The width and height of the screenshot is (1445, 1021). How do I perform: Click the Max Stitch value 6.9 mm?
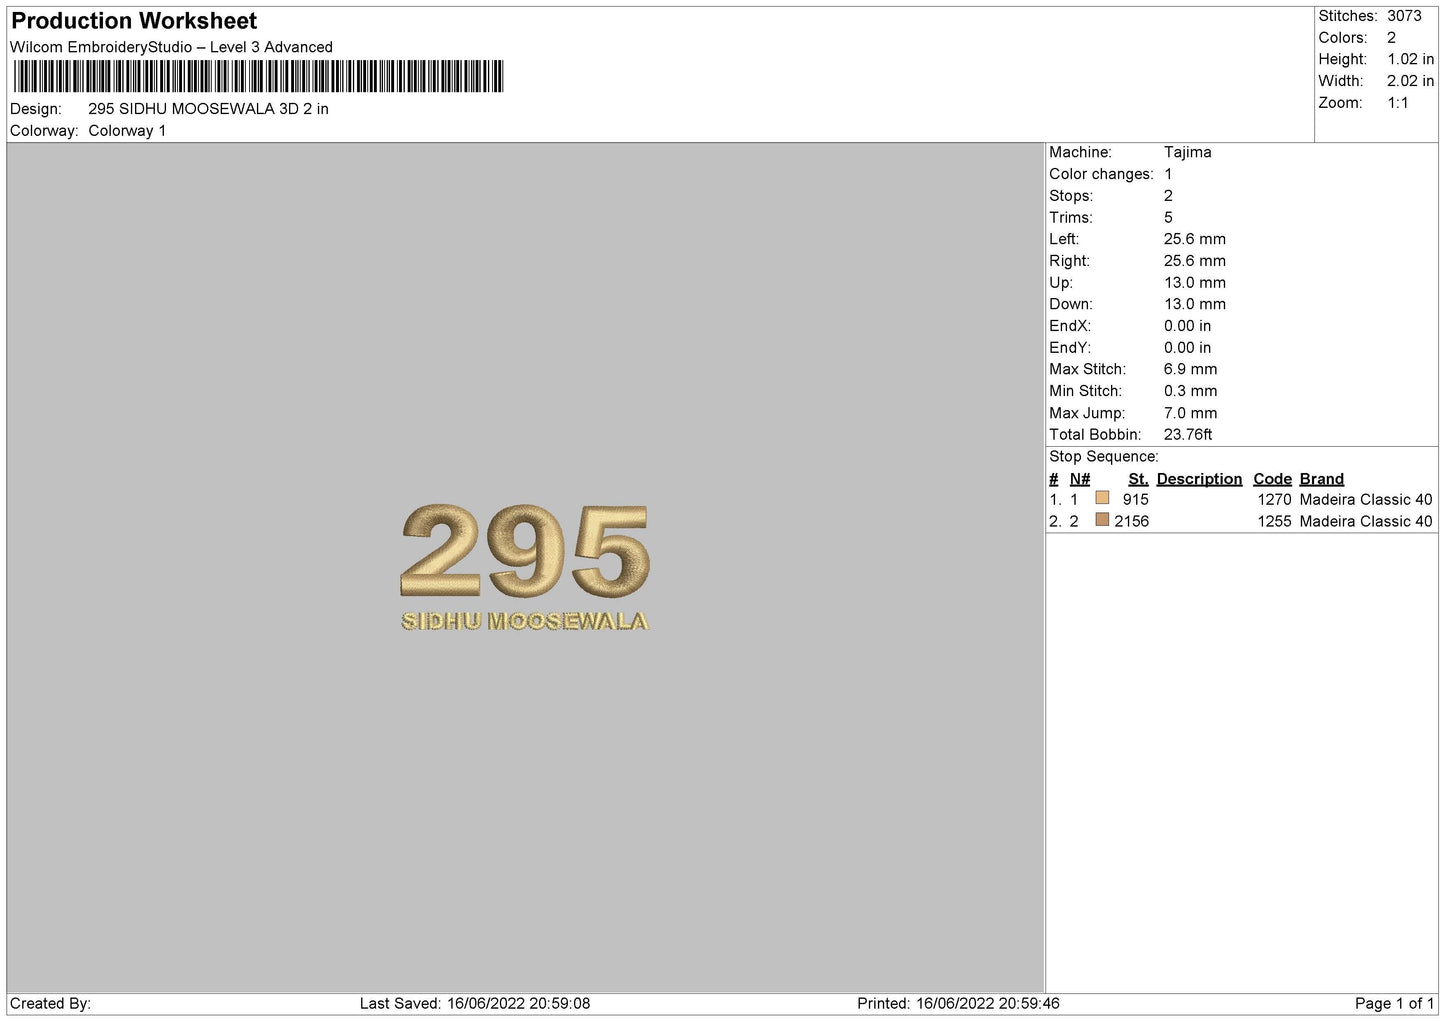pyautogui.click(x=1190, y=370)
